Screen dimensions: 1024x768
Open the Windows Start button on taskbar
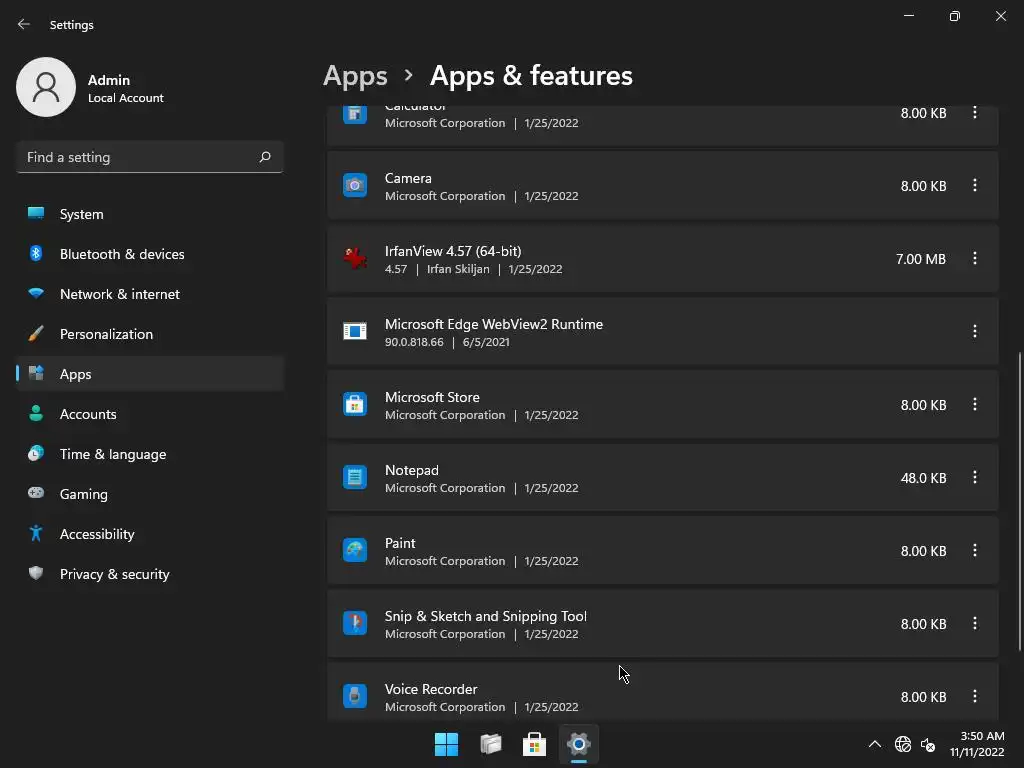pos(446,744)
